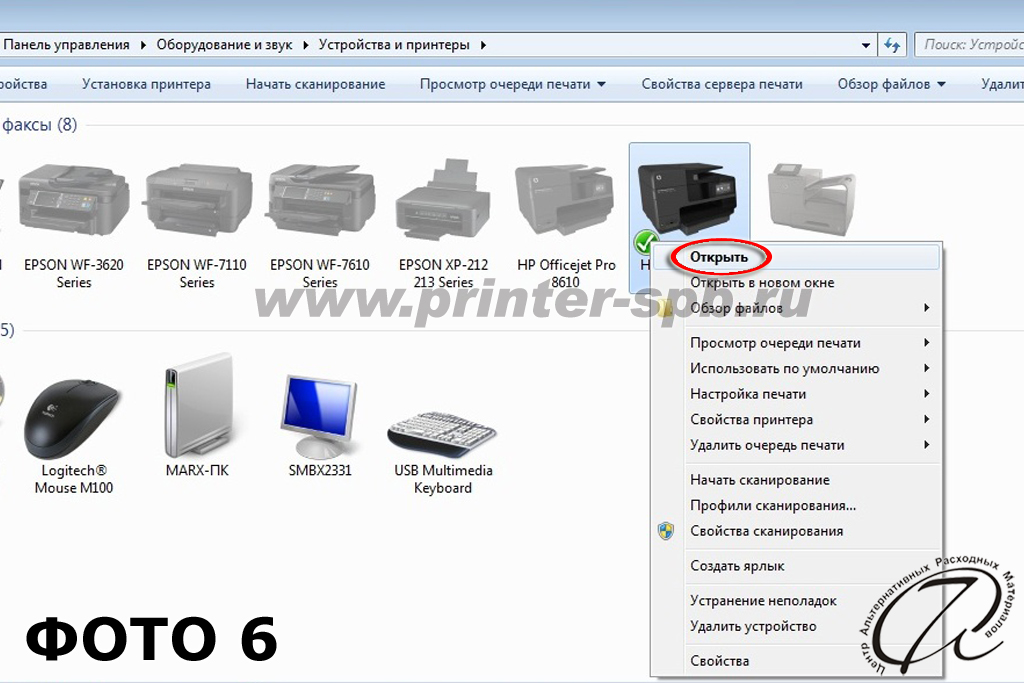1024x683 pixels.
Task: Expand arrow after Панель управления breadcrumb
Action: click(143, 45)
